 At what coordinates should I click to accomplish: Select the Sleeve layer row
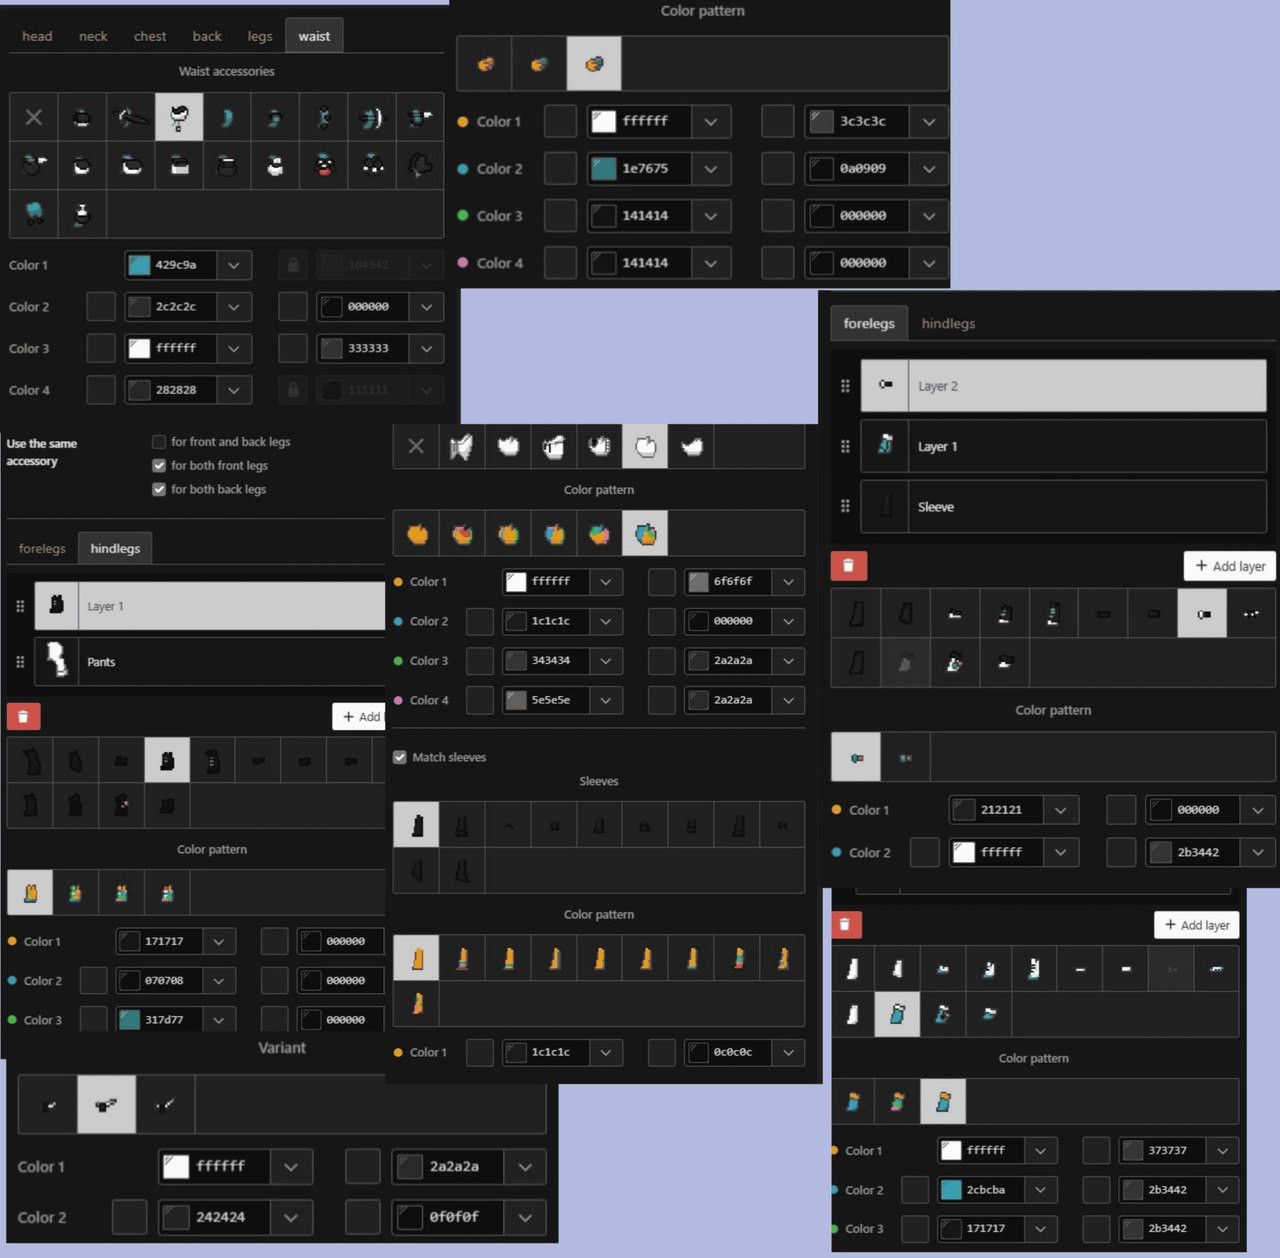(x=1063, y=507)
